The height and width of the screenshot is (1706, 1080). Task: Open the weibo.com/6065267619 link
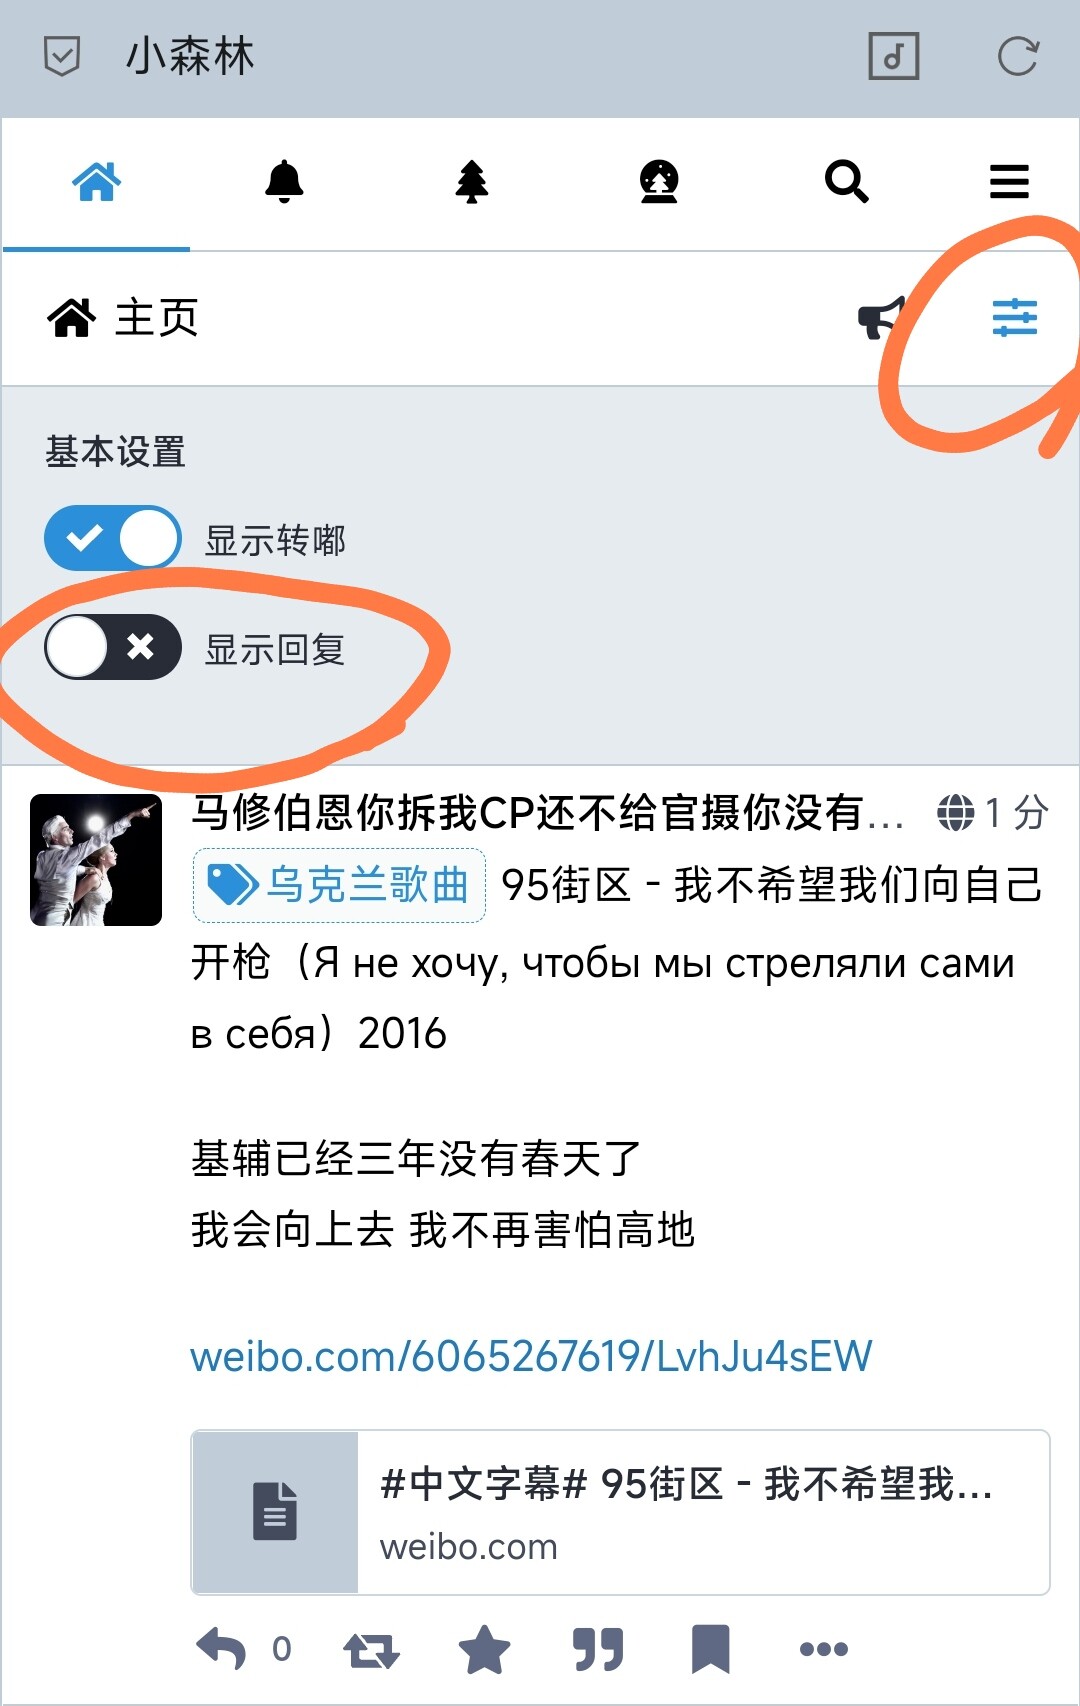pyautogui.click(x=531, y=1356)
